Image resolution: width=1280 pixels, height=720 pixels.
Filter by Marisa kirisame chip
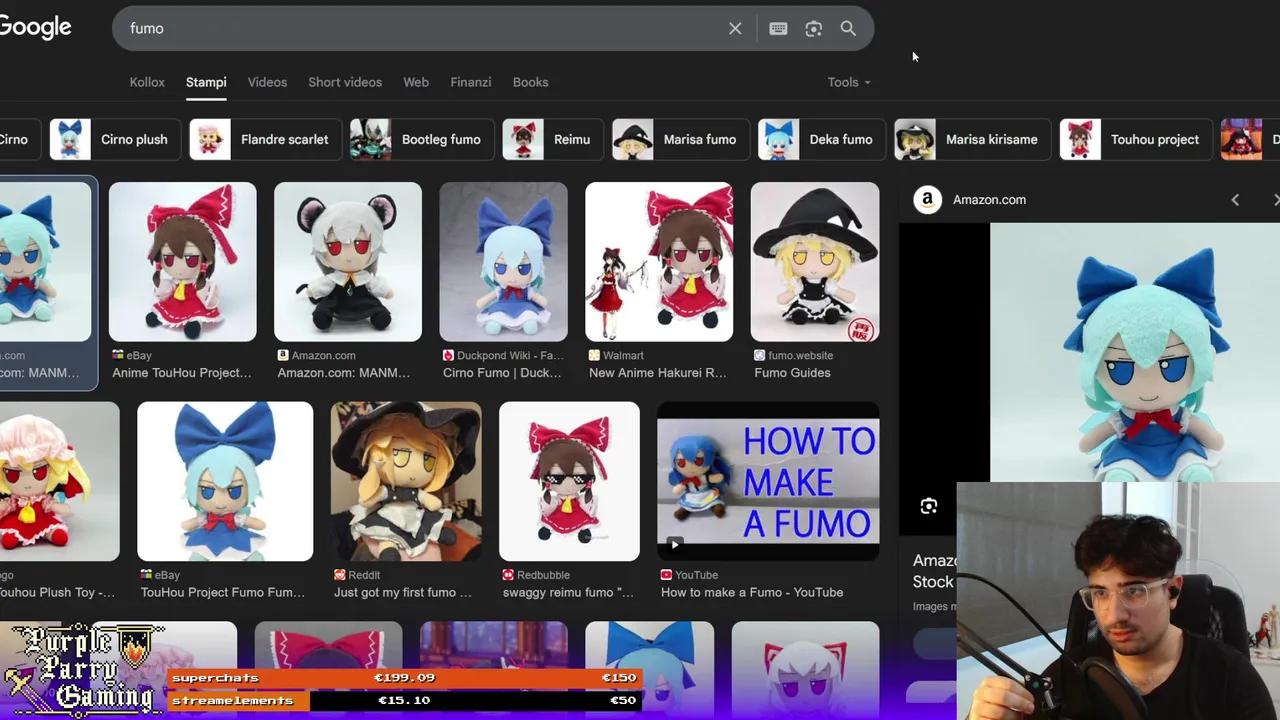tap(972, 139)
